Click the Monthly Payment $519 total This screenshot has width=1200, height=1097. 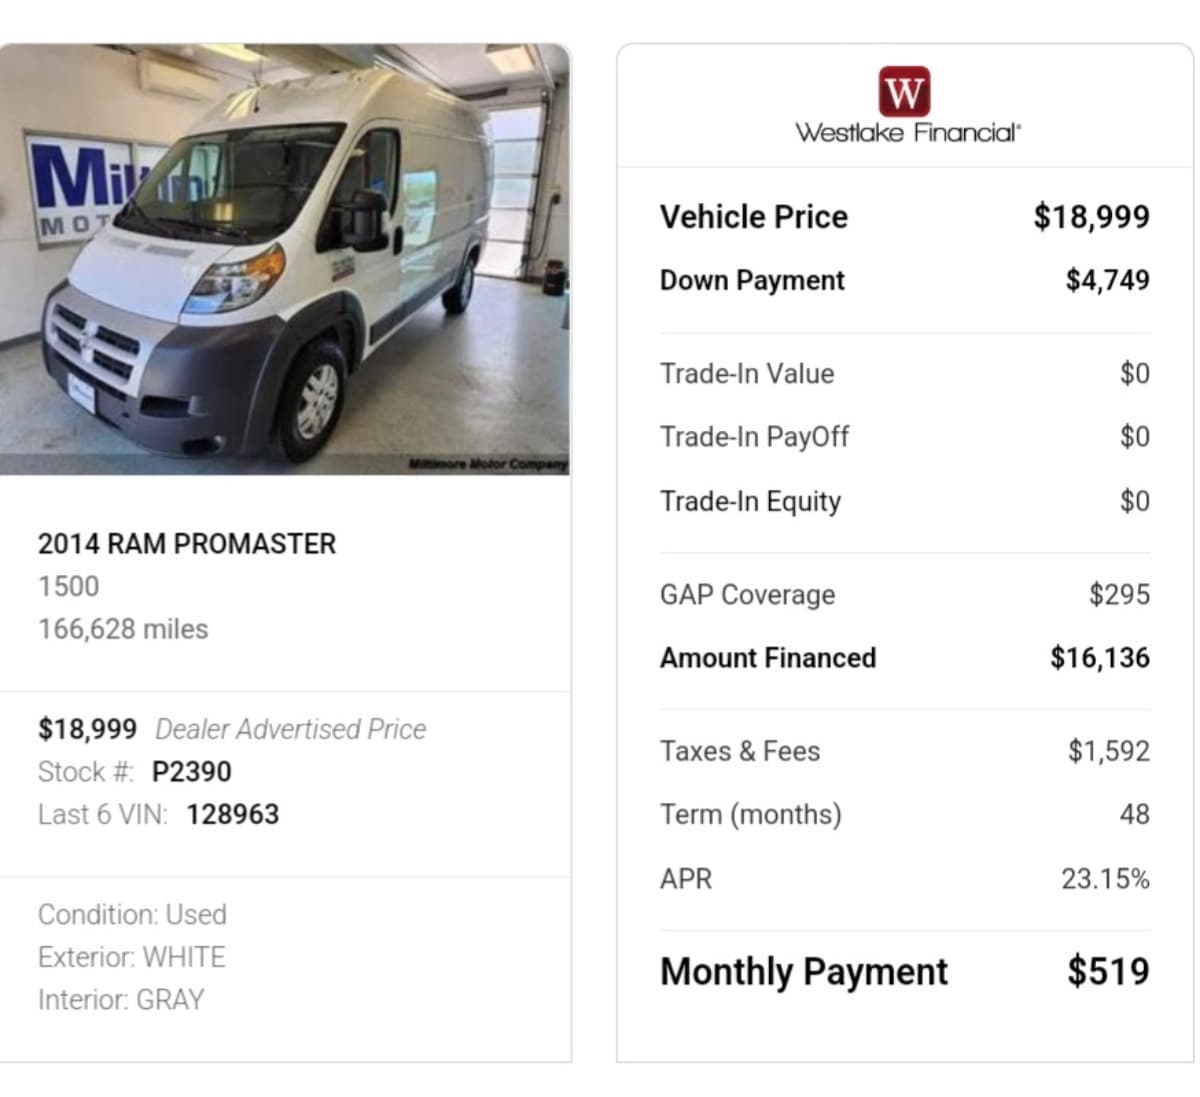(1108, 971)
